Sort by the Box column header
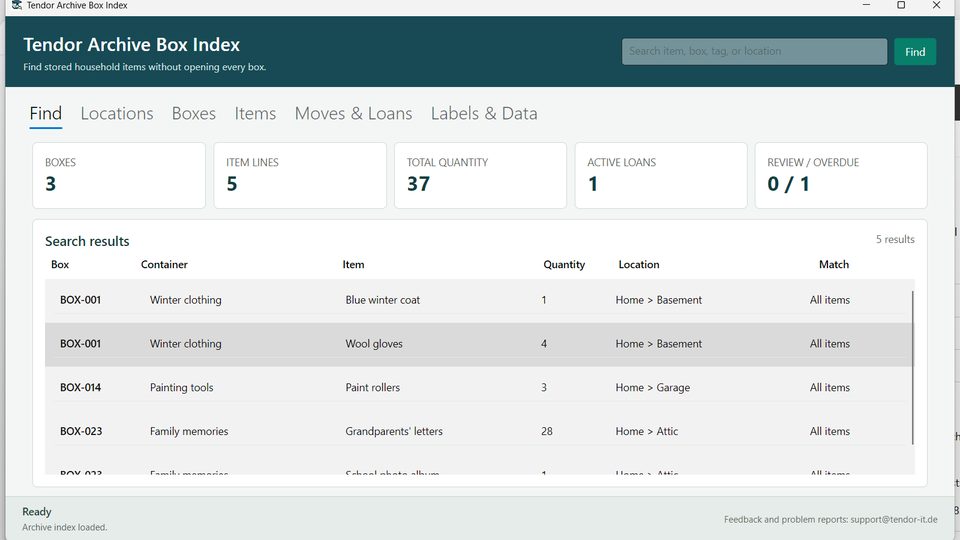960x540 pixels. pyautogui.click(x=60, y=264)
